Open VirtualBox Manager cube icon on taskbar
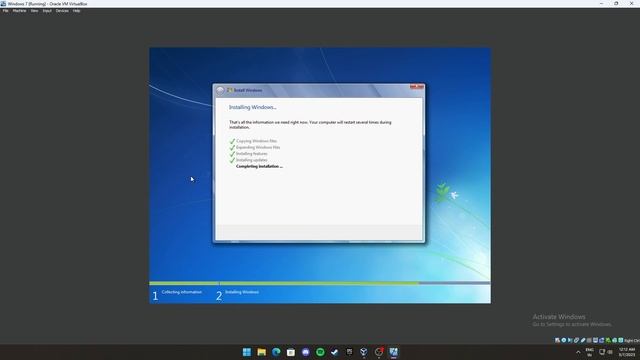The width and height of the screenshot is (640, 360). pos(364,352)
